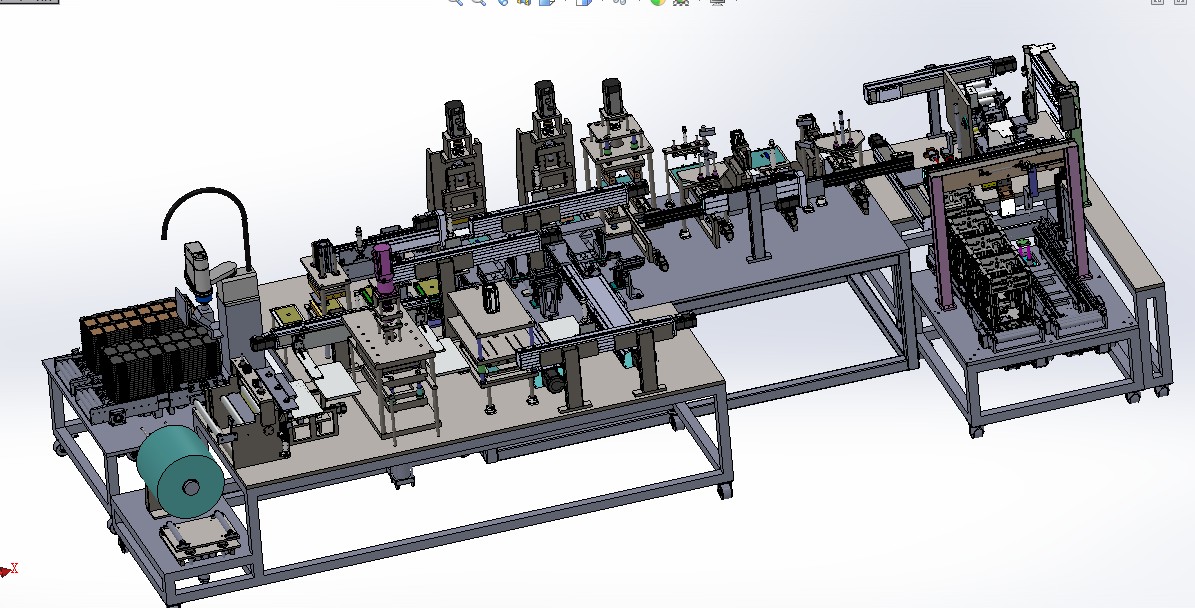This screenshot has width=1195, height=608.
Task: Select the caster wheel under main table corner
Action: click(723, 490)
